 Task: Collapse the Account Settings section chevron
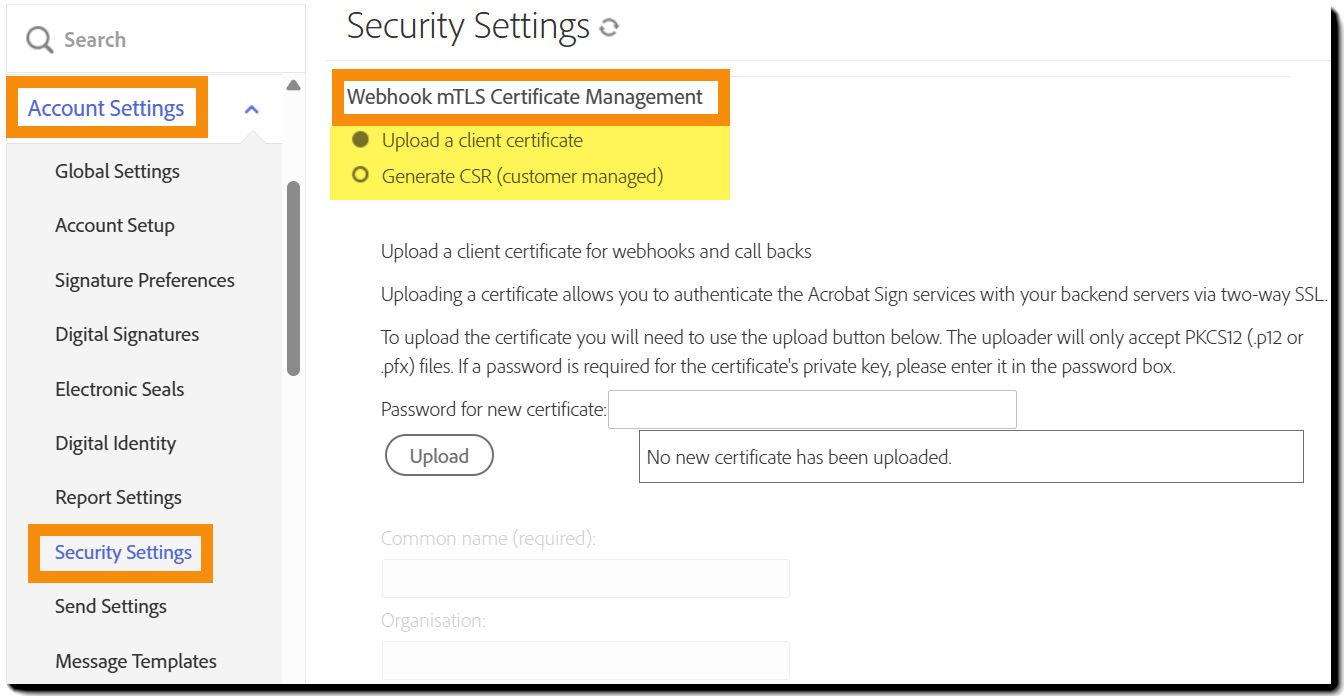(252, 107)
